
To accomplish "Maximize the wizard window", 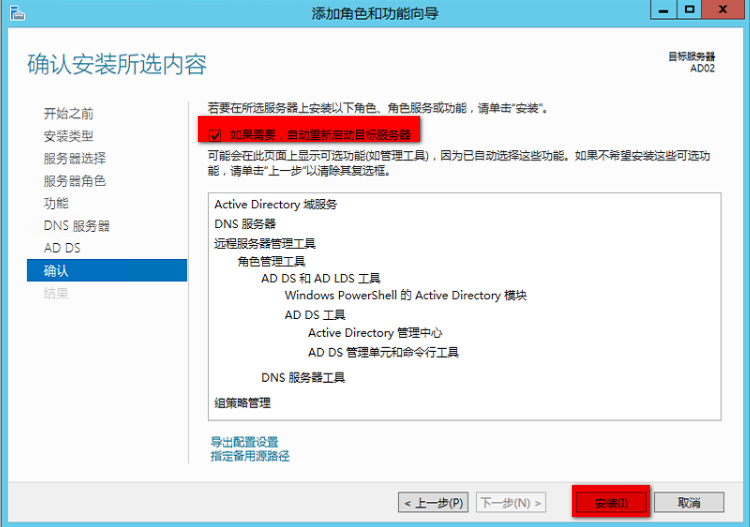I will tap(689, 10).
